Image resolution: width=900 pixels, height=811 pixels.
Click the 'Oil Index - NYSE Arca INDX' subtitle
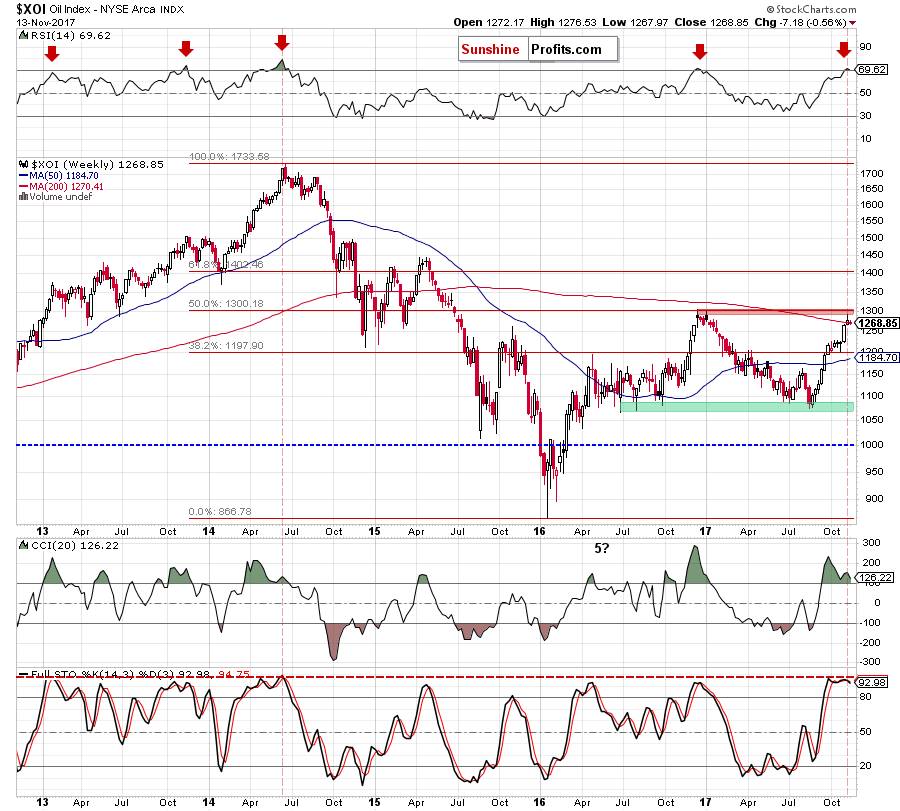(117, 9)
